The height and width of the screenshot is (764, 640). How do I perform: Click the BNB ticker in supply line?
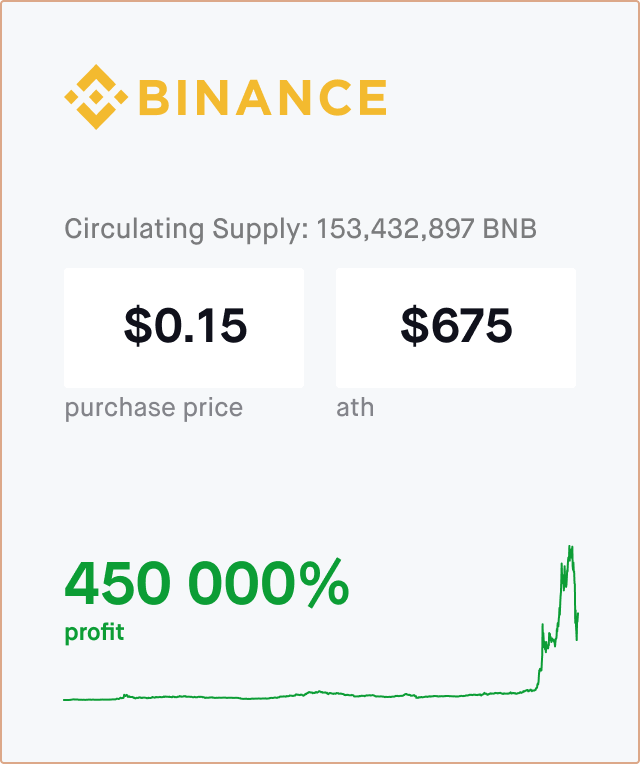510,229
